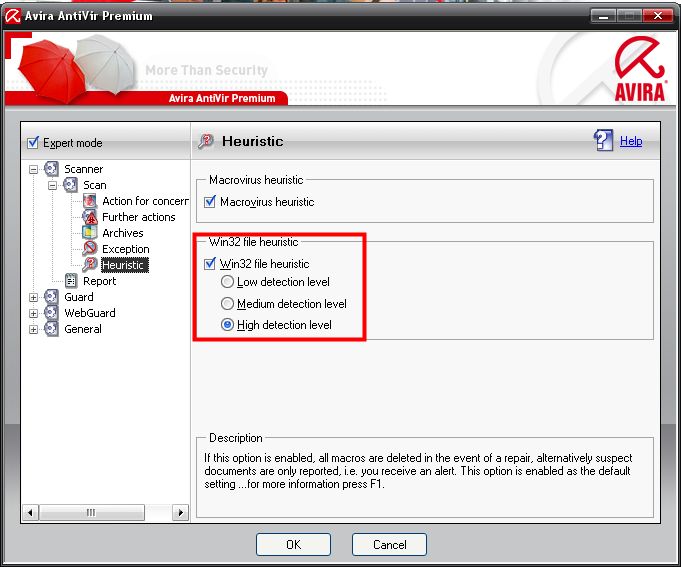
Task: Disable the Win32 file heuristic checkbox
Action: click(x=210, y=264)
